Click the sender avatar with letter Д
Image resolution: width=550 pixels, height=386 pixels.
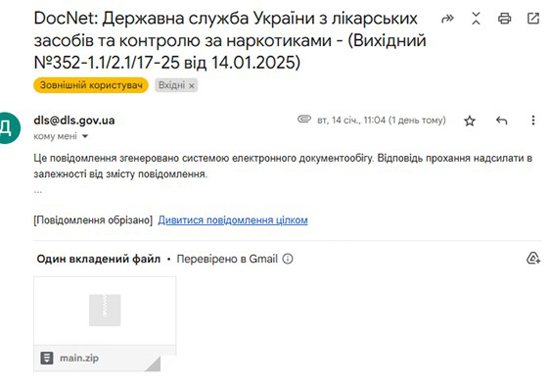tap(7, 128)
